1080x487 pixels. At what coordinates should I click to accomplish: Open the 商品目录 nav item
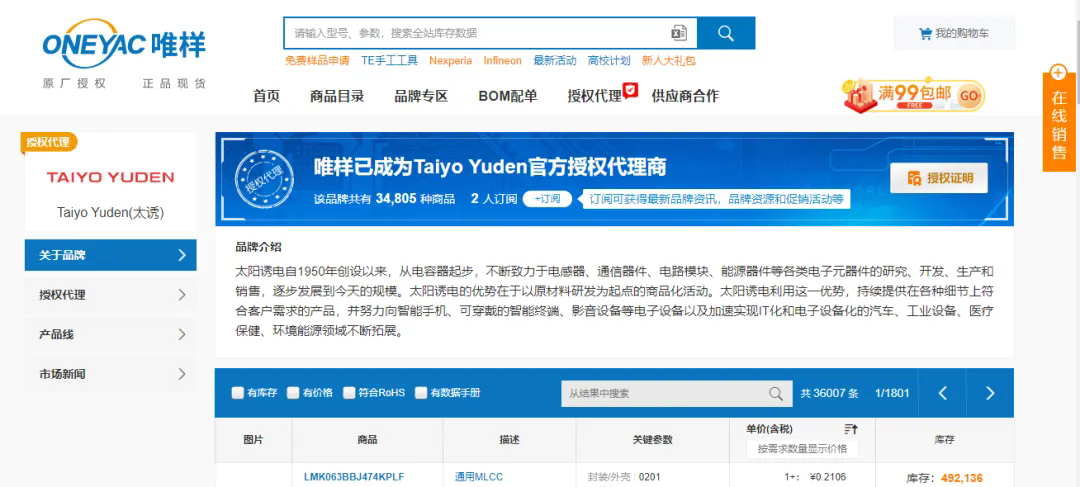point(337,96)
